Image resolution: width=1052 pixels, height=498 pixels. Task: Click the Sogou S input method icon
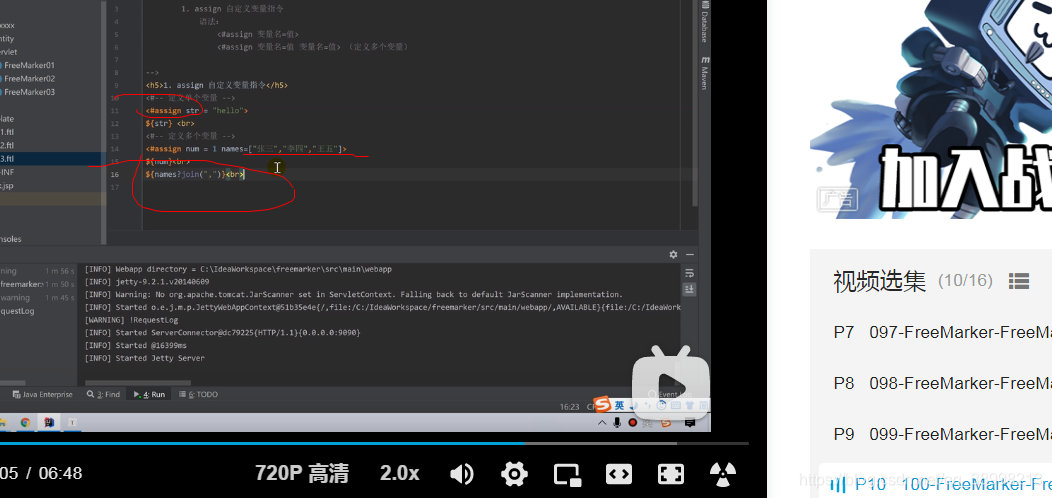(602, 405)
